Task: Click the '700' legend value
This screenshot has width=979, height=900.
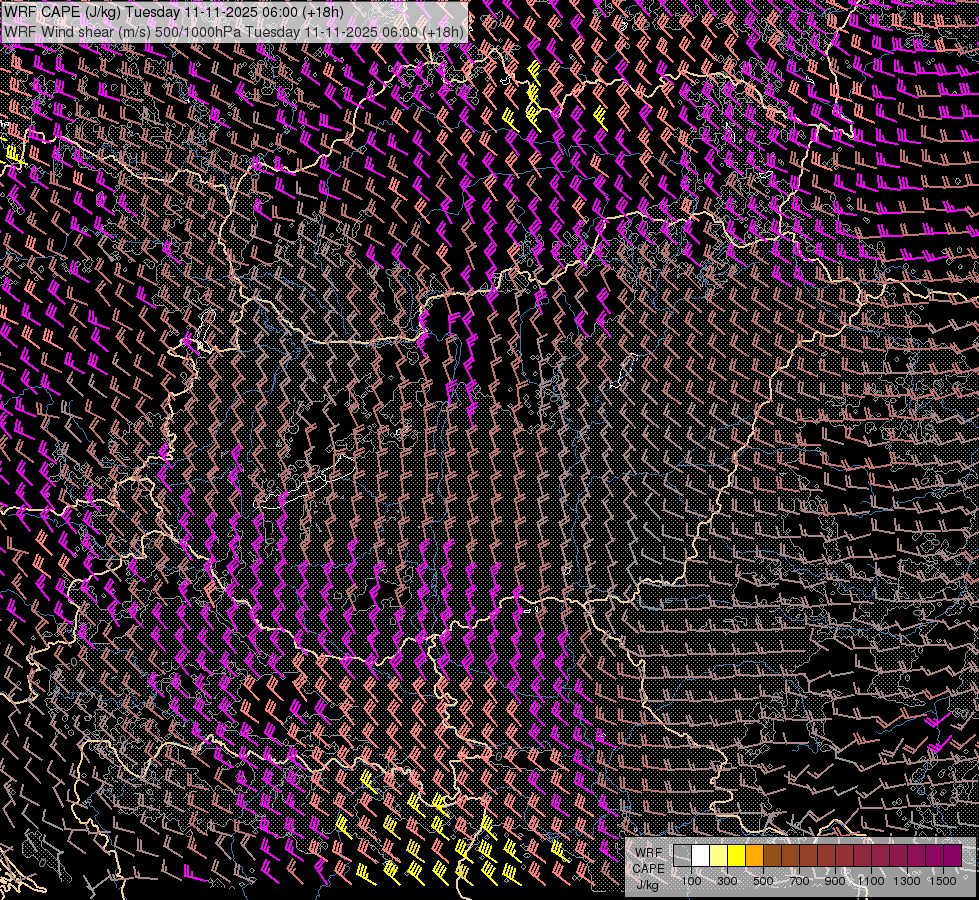Action: tap(799, 881)
